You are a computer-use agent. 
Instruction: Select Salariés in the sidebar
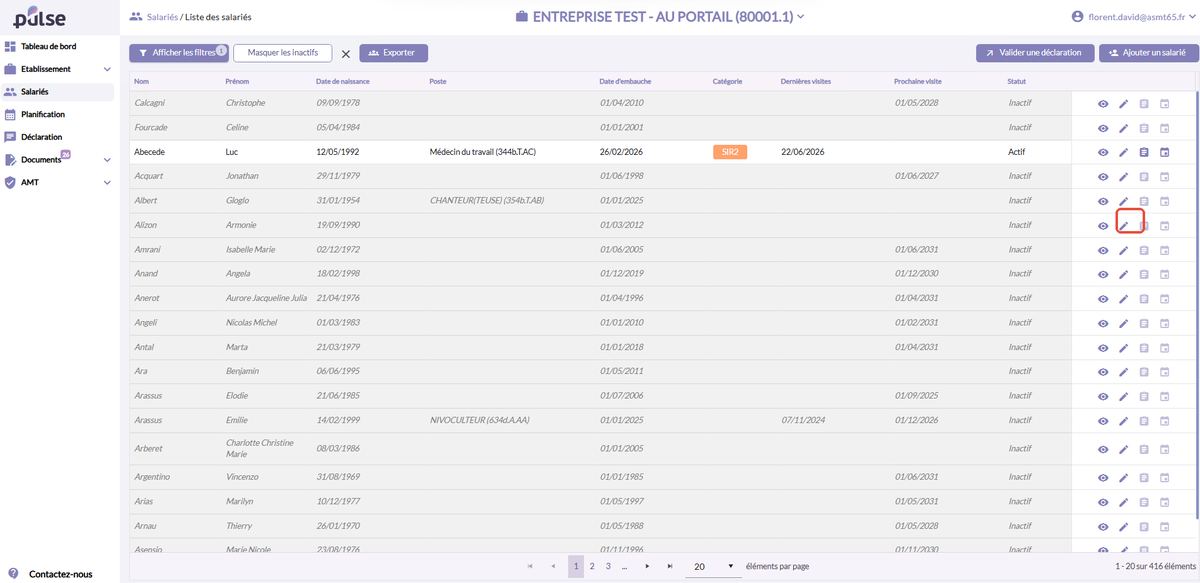coord(57,92)
